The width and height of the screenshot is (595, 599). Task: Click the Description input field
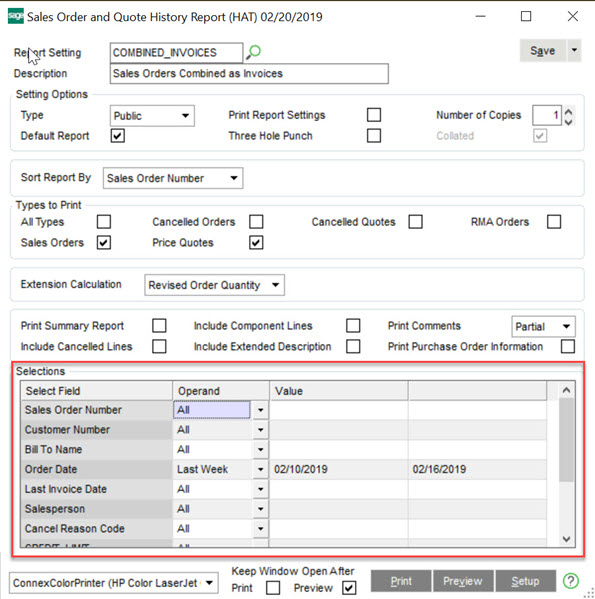249,73
